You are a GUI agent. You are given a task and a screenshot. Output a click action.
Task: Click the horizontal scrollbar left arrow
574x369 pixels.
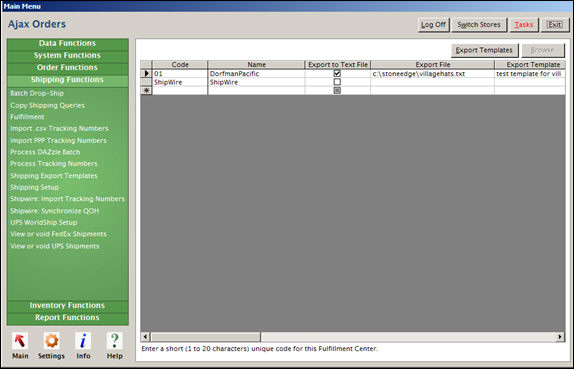[x=146, y=336]
